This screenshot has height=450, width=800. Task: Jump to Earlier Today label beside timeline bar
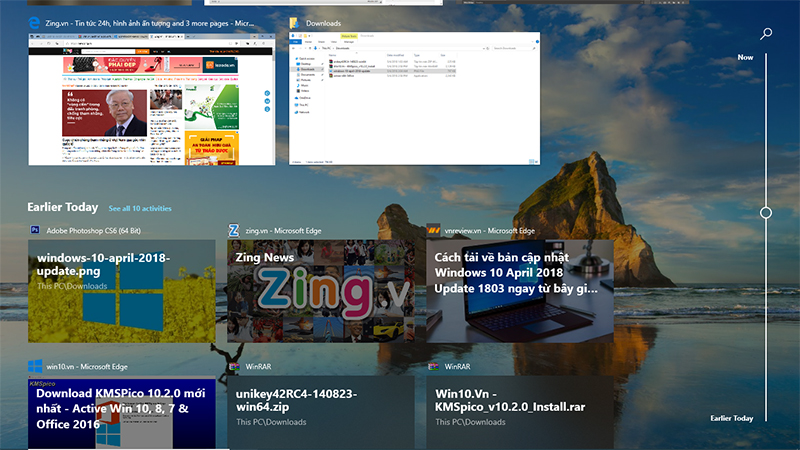coord(732,418)
